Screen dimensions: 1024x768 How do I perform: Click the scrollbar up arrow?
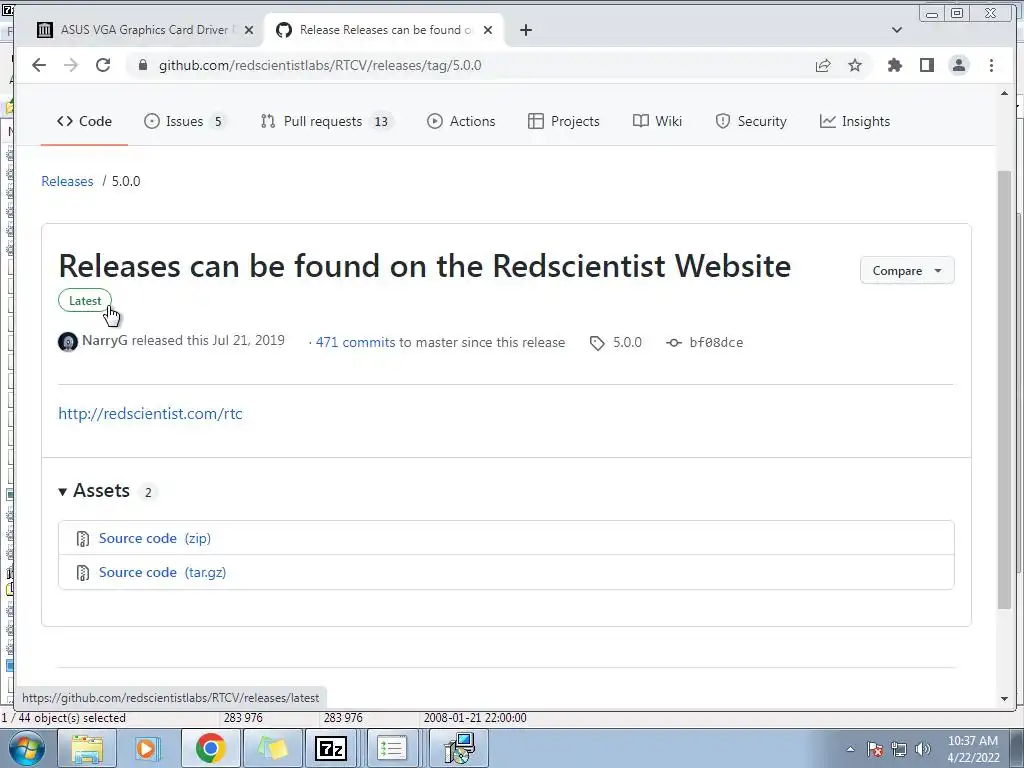(1004, 94)
